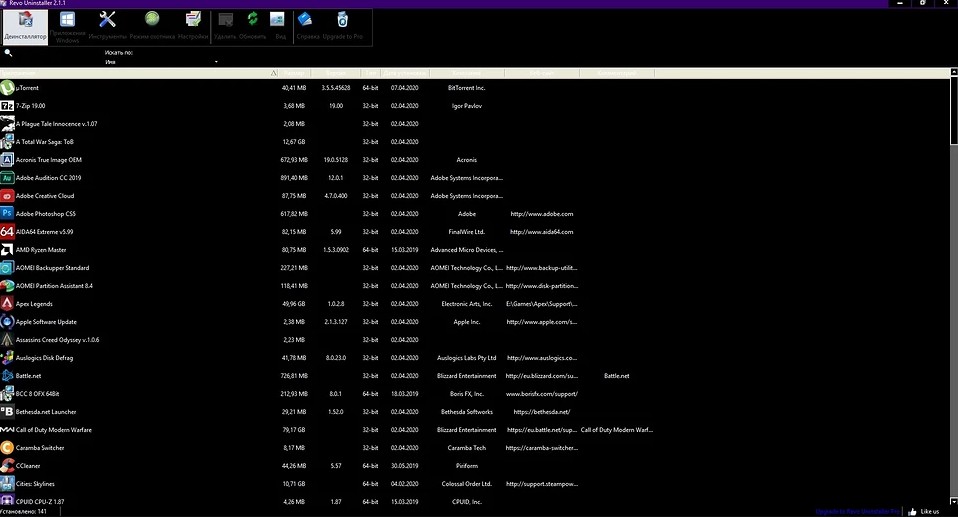
Task: Open the Деинсталлятор tool
Action: (x=25, y=26)
